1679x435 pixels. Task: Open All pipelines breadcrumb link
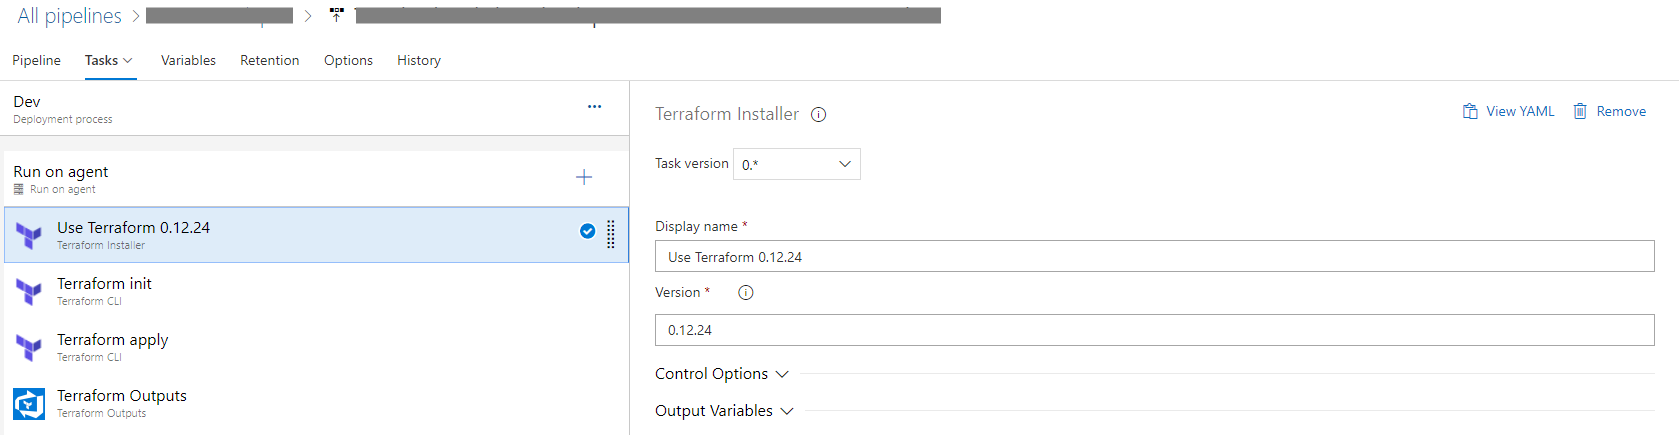(x=69, y=16)
